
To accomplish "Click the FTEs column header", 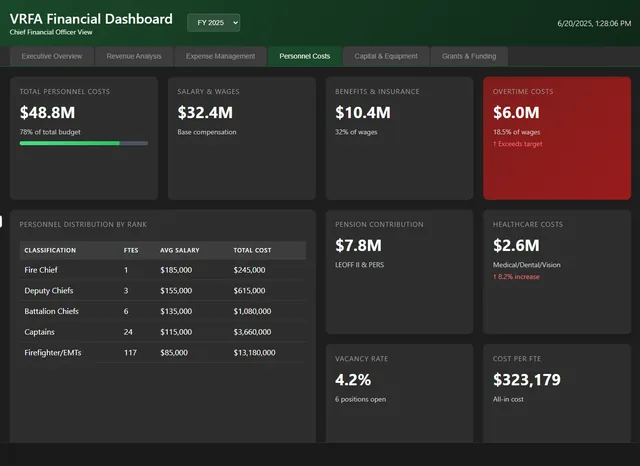I will (x=131, y=251).
